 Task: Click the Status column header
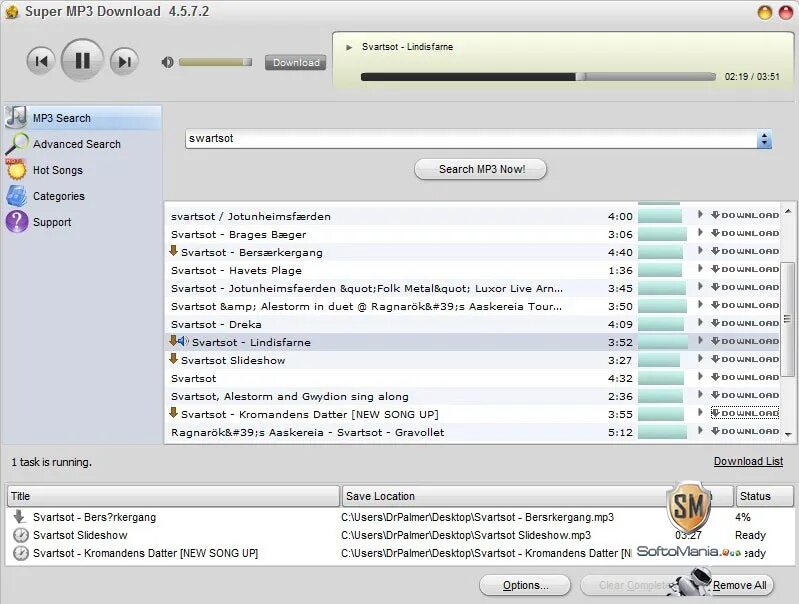pos(764,496)
